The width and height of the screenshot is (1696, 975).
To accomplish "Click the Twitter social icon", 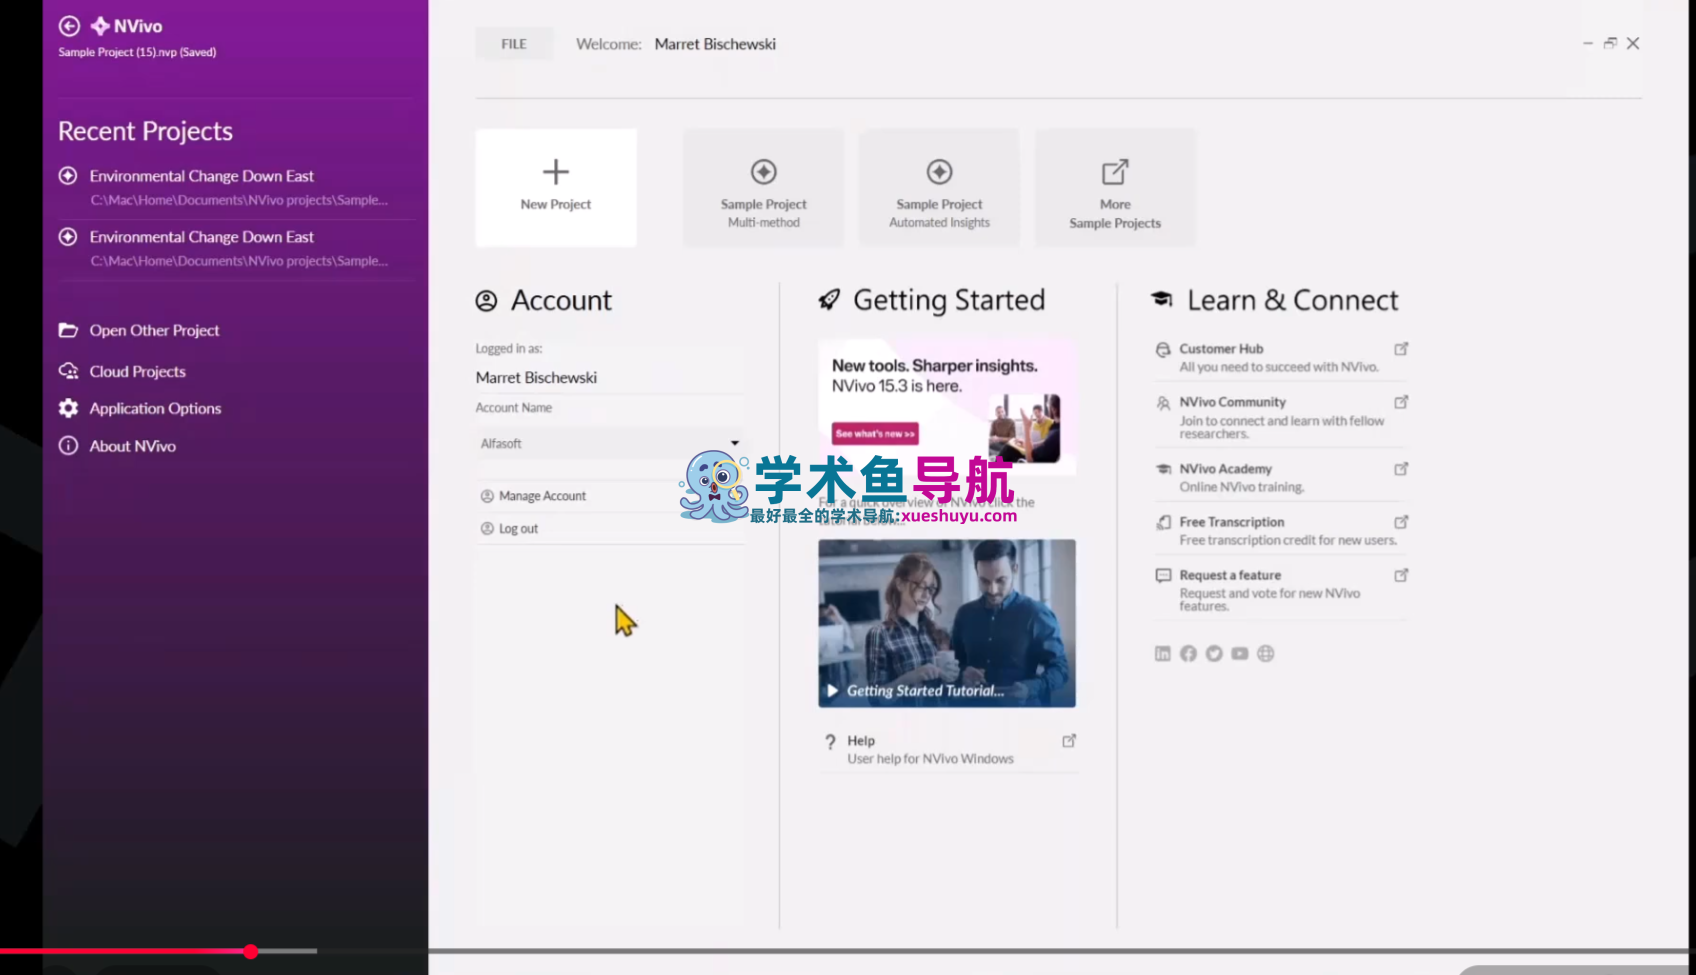I will click(x=1214, y=654).
